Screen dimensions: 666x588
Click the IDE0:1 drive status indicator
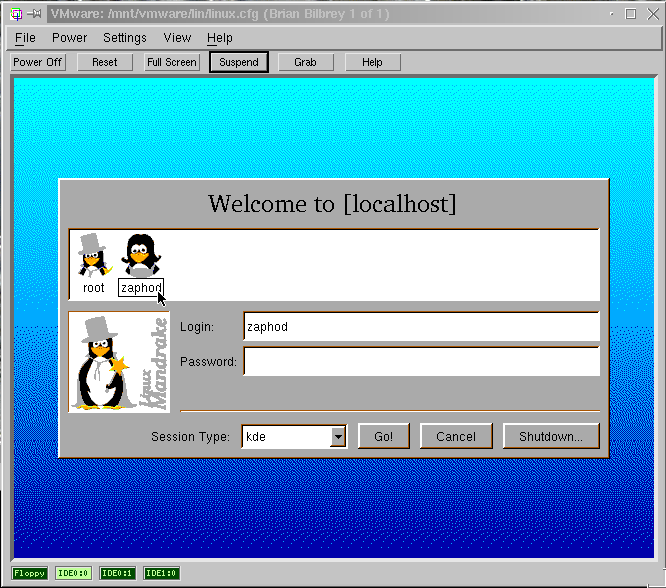point(117,573)
